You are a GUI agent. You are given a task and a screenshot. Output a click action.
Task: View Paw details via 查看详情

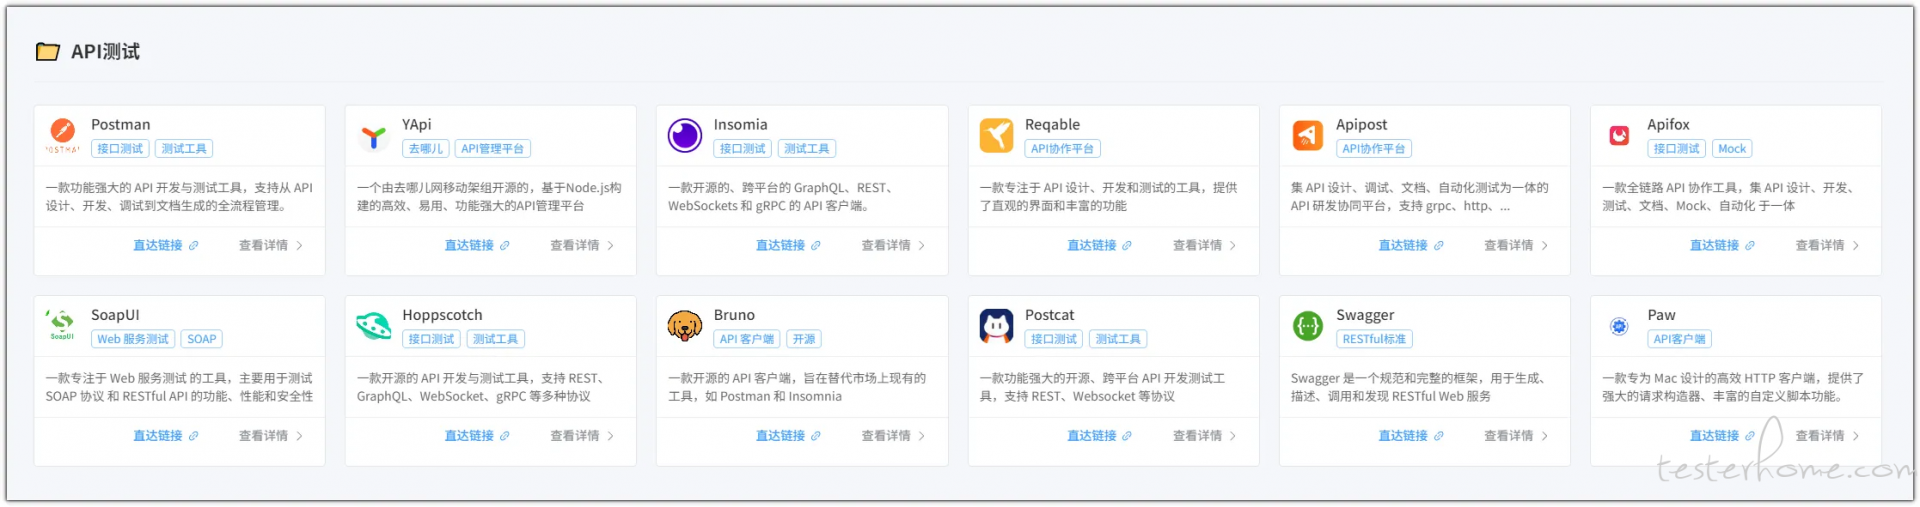click(1828, 436)
